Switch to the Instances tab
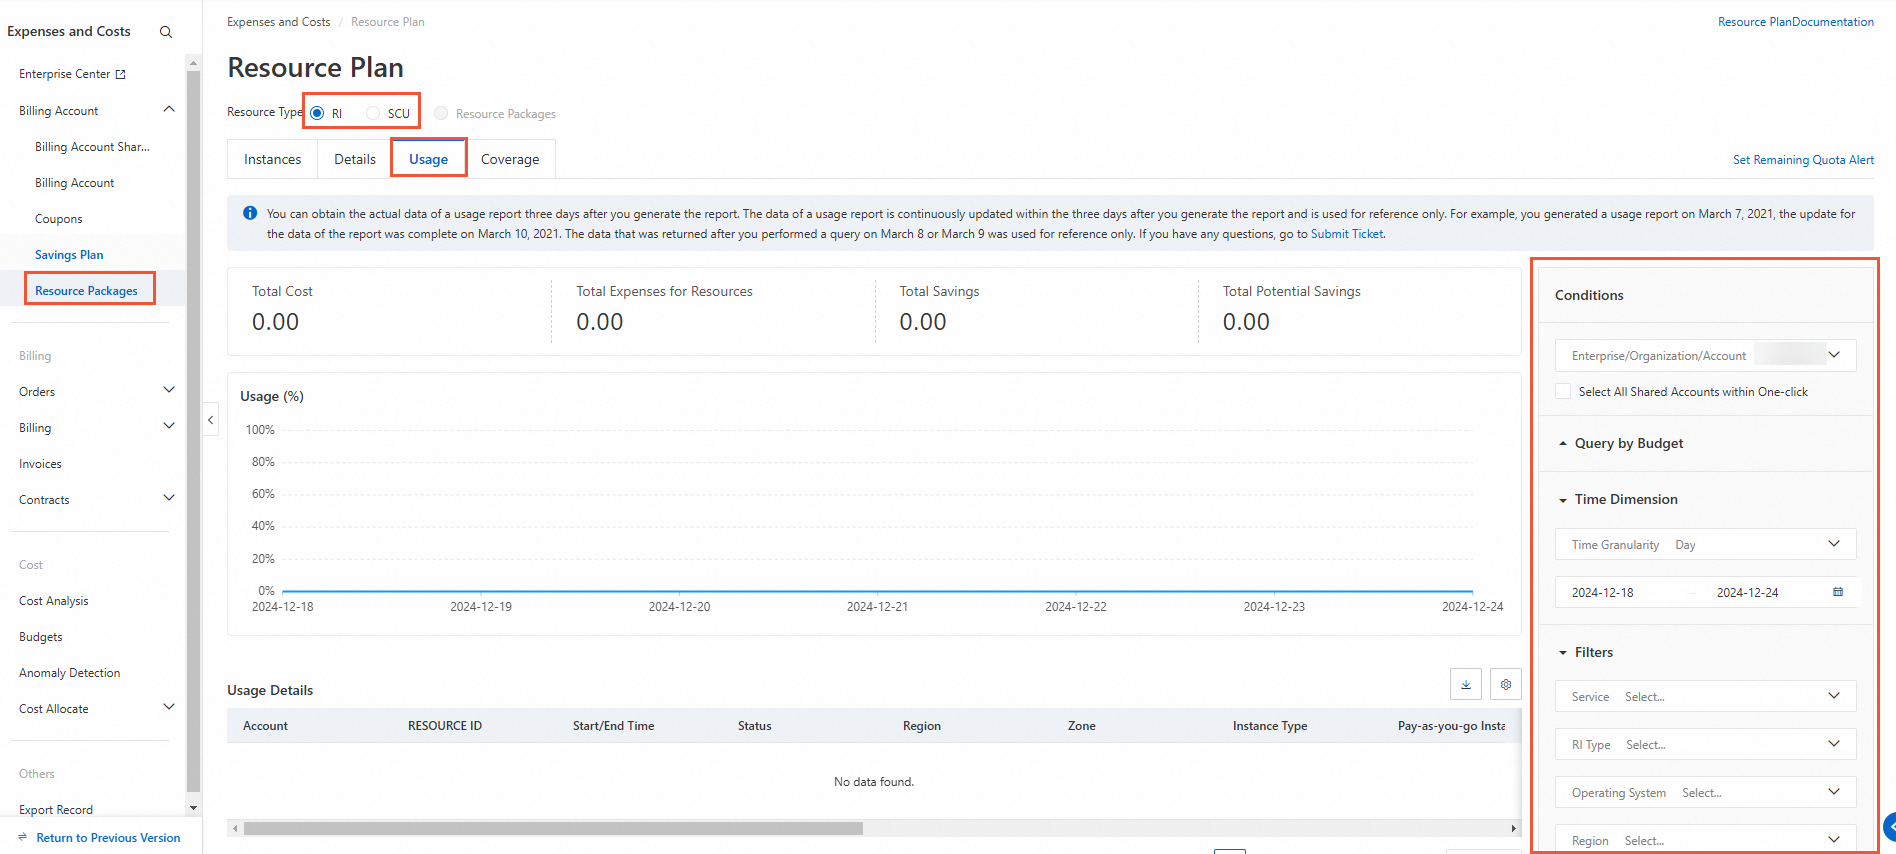The height and width of the screenshot is (854, 1896). tap(272, 159)
